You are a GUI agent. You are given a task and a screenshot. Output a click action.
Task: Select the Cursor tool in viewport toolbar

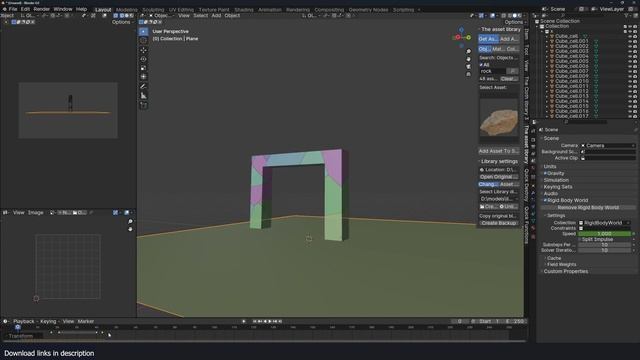tap(143, 40)
